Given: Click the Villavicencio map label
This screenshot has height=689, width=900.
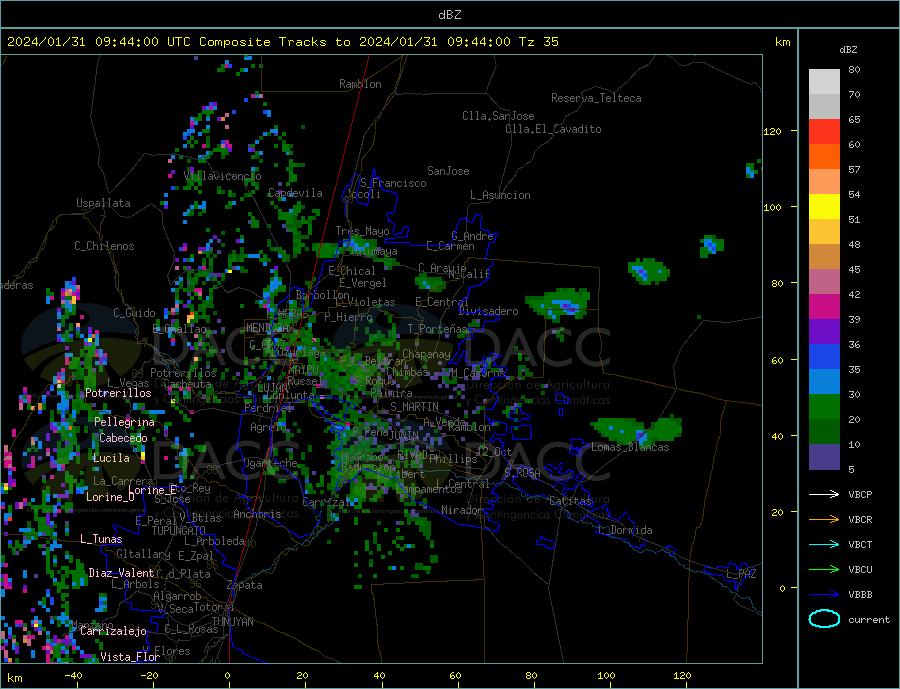Looking at the screenshot, I should [223, 176].
